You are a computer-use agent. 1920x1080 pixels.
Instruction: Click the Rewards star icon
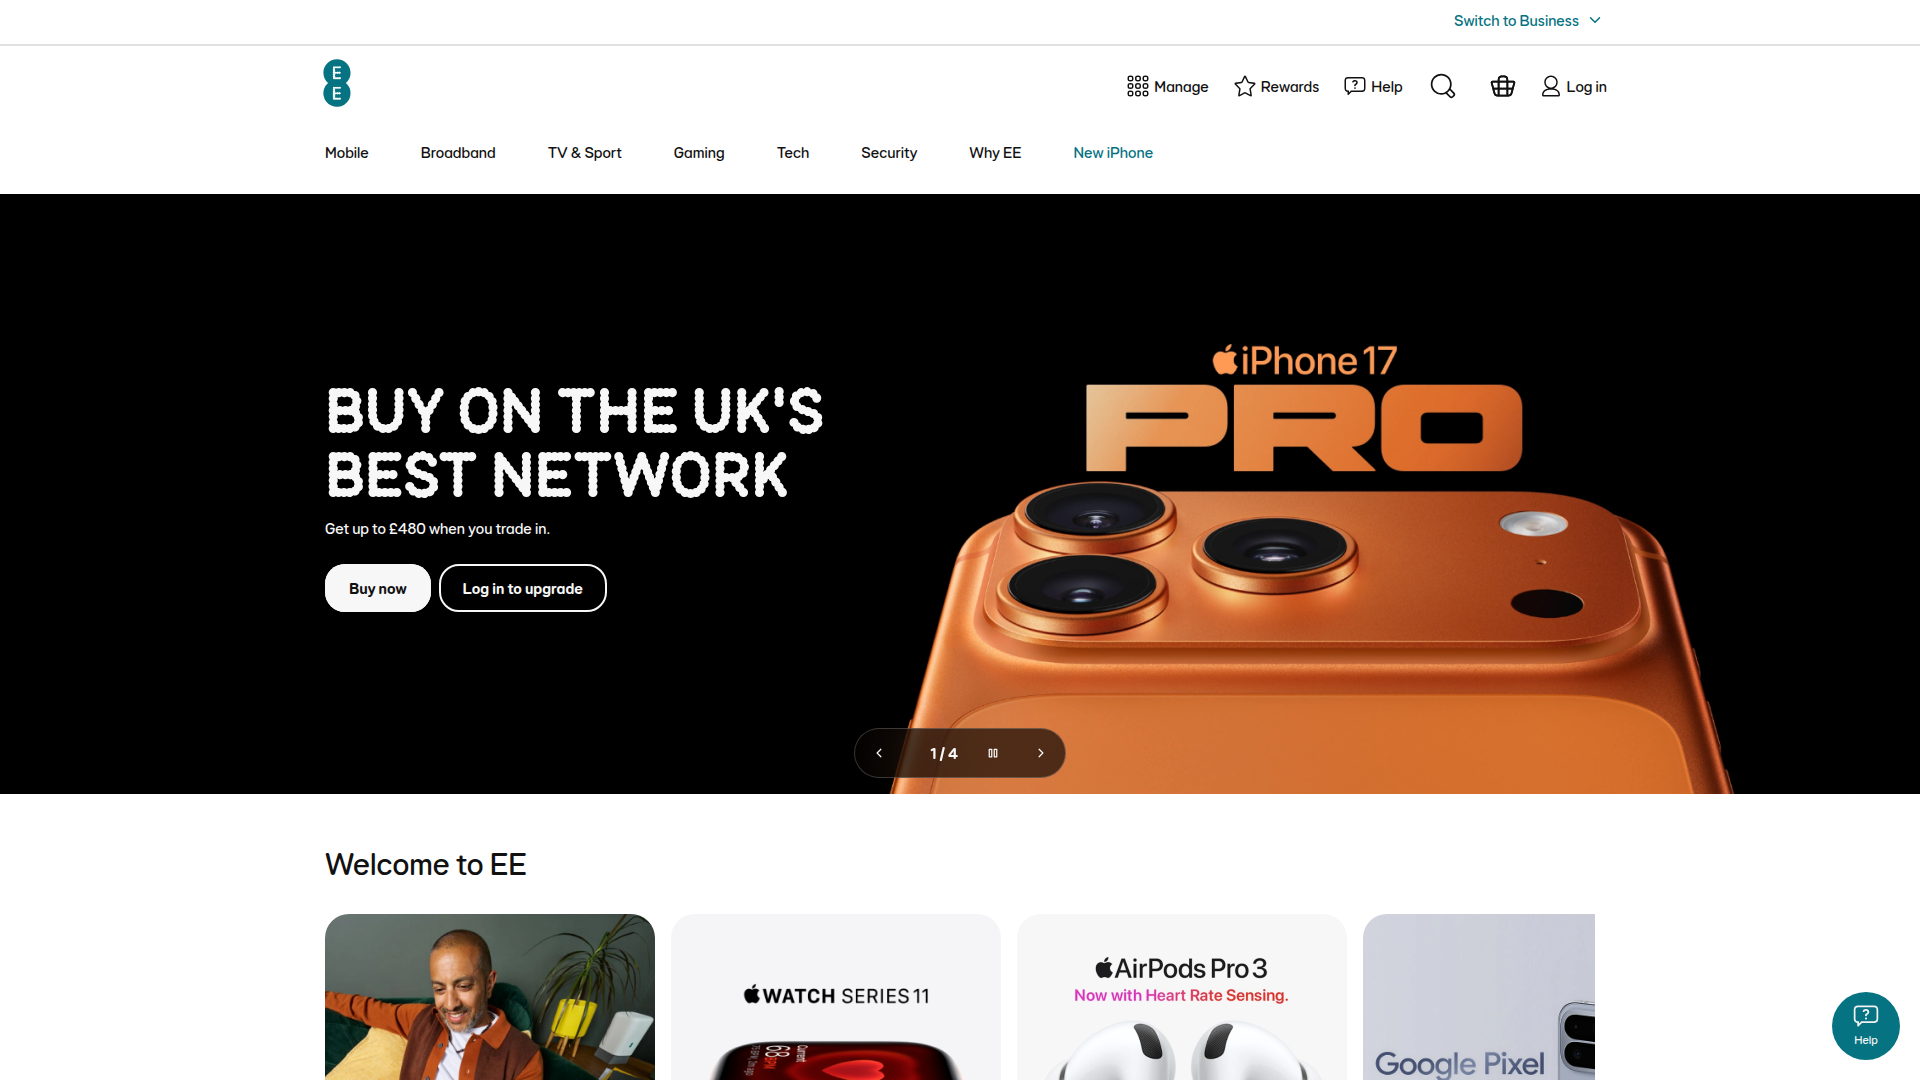pos(1244,86)
